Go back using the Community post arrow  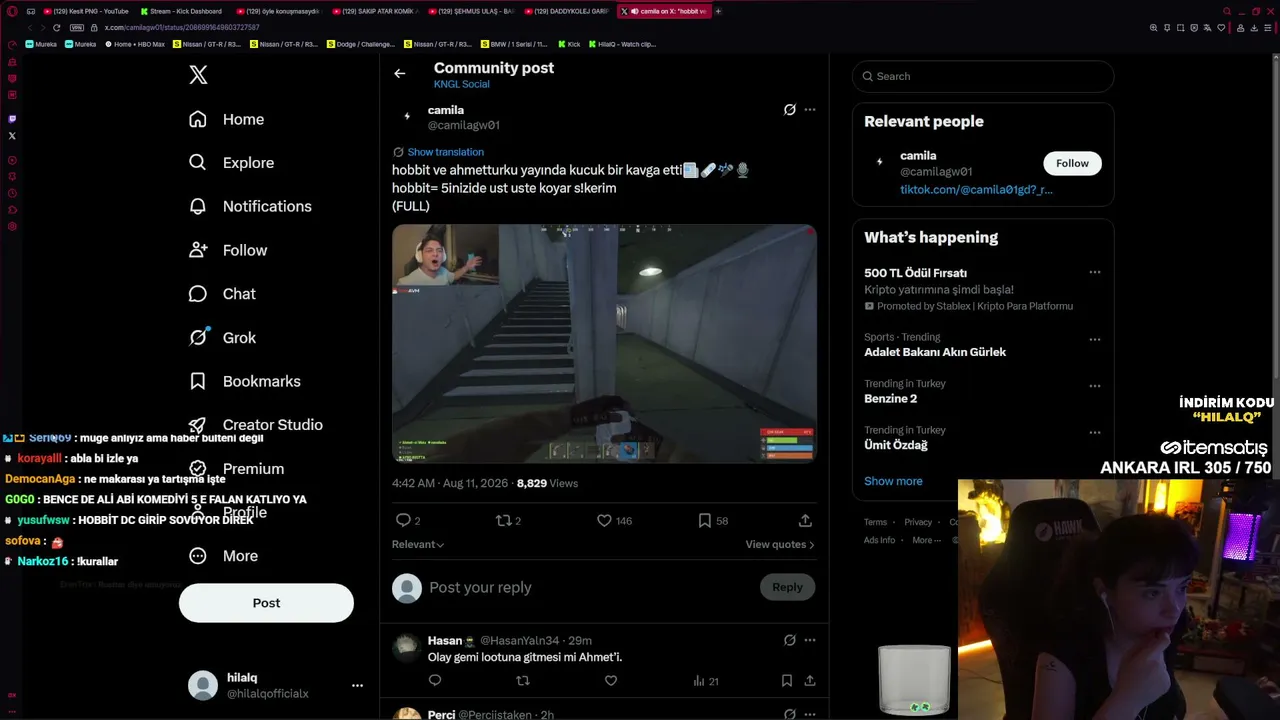(399, 73)
